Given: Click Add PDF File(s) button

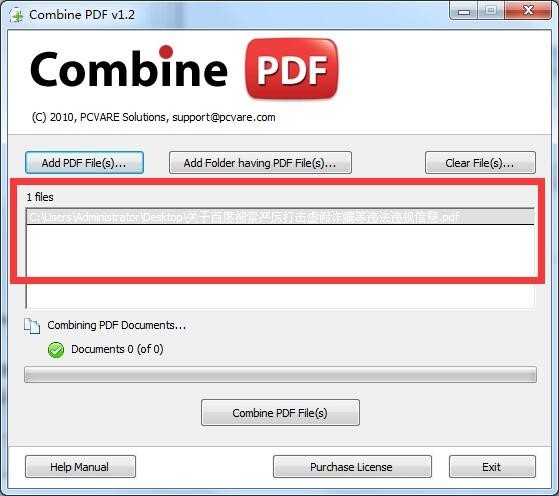Looking at the screenshot, I should coord(84,163).
